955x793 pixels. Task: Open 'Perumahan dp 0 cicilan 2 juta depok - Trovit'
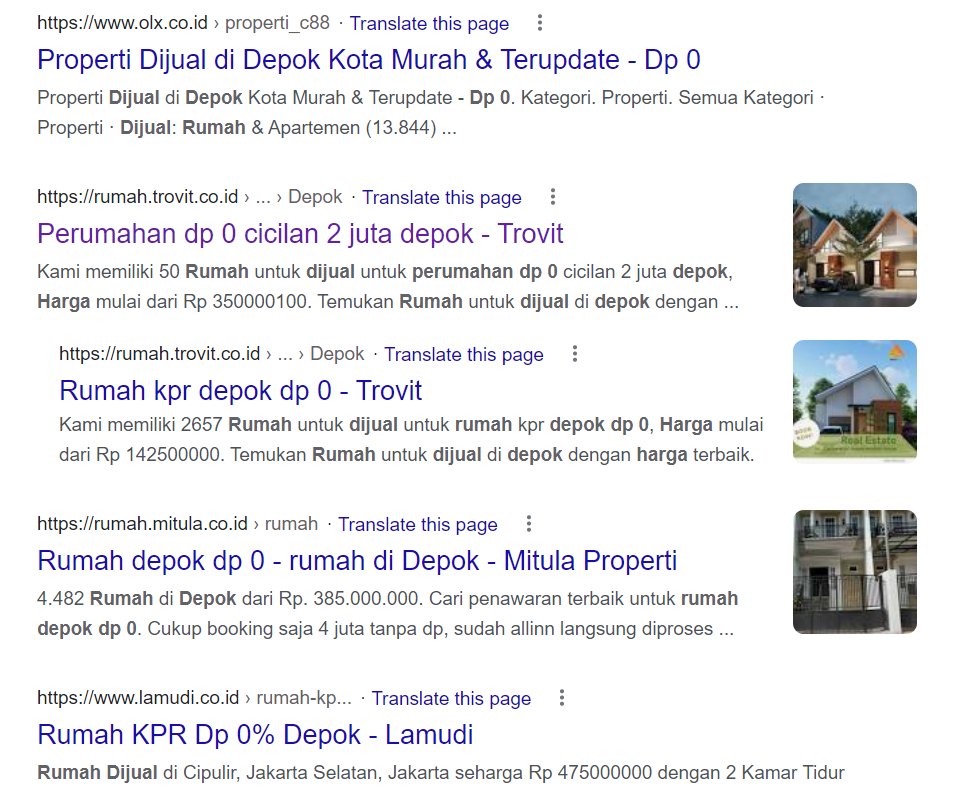click(300, 234)
